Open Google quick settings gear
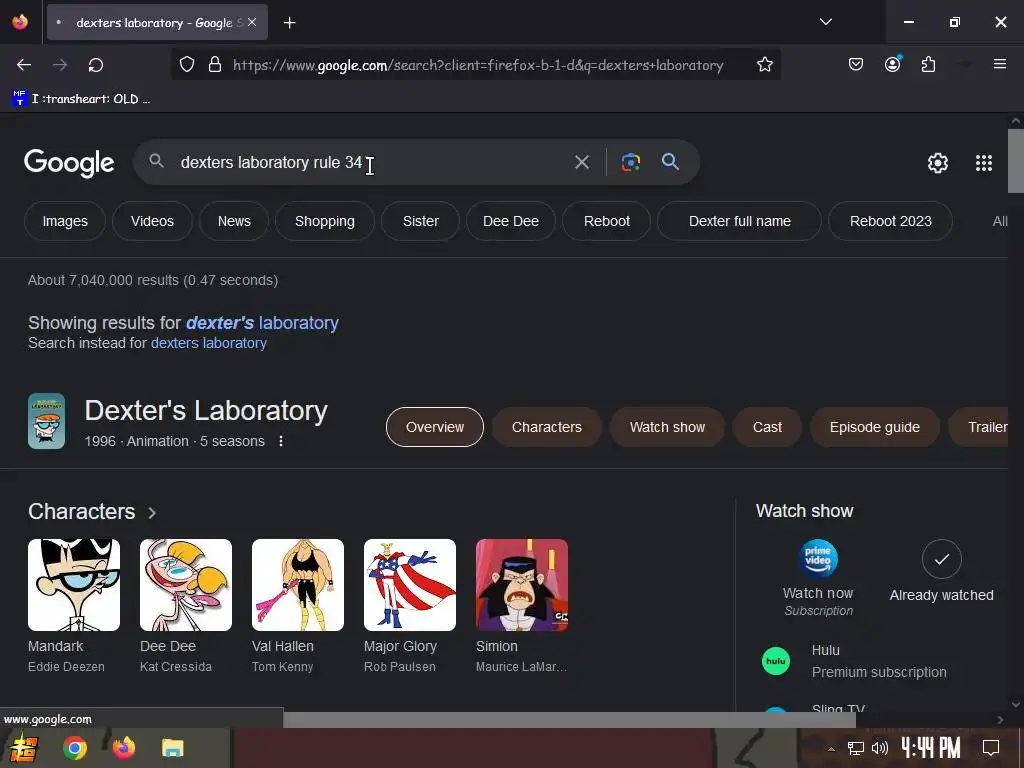This screenshot has width=1024, height=768. click(938, 163)
